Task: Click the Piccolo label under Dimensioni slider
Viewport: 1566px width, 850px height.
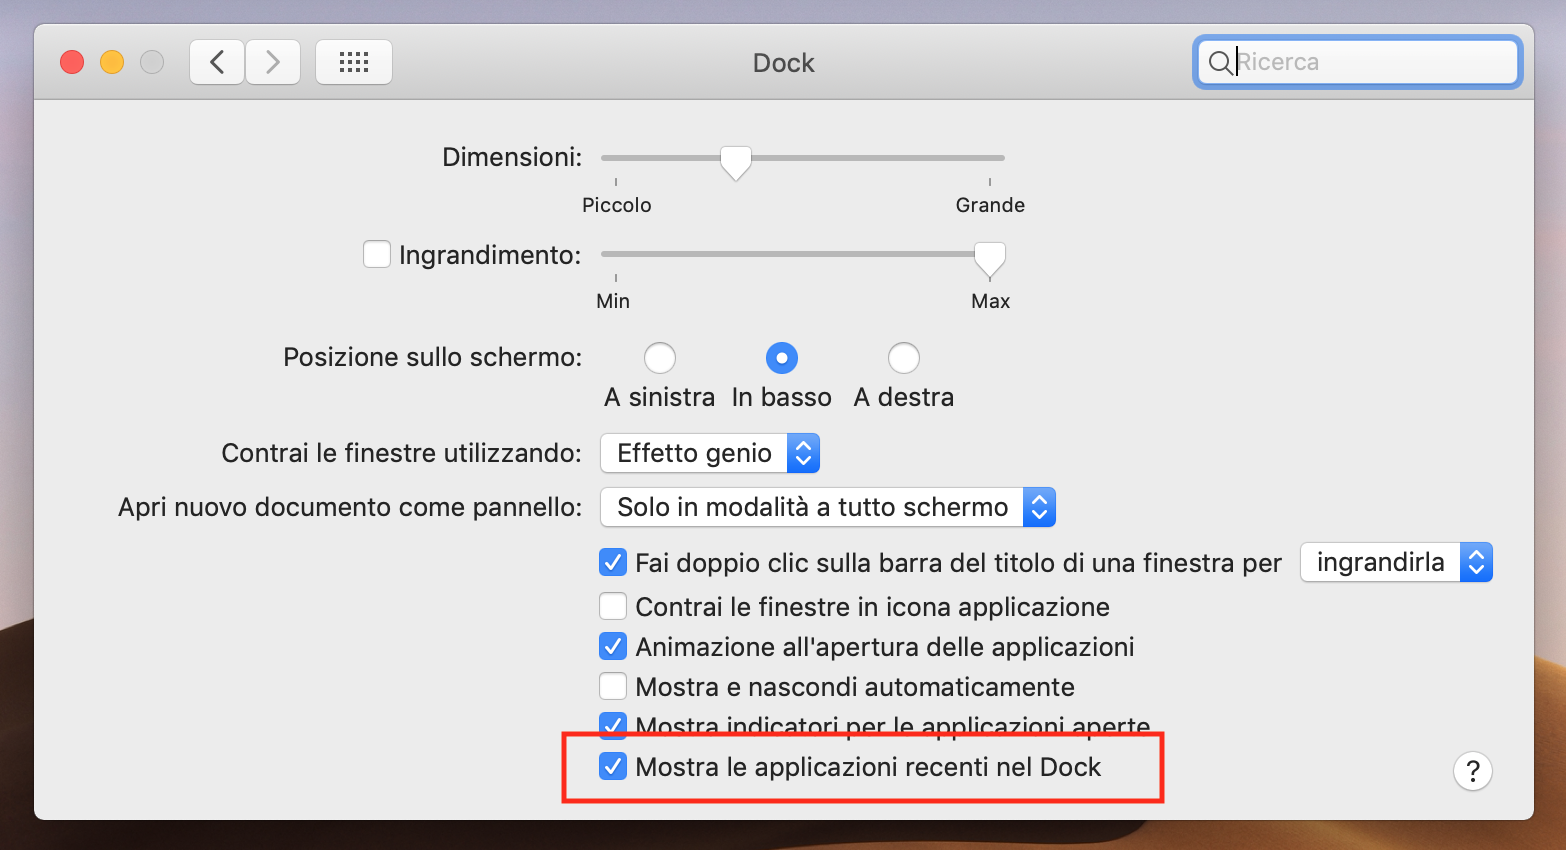Action: (617, 205)
